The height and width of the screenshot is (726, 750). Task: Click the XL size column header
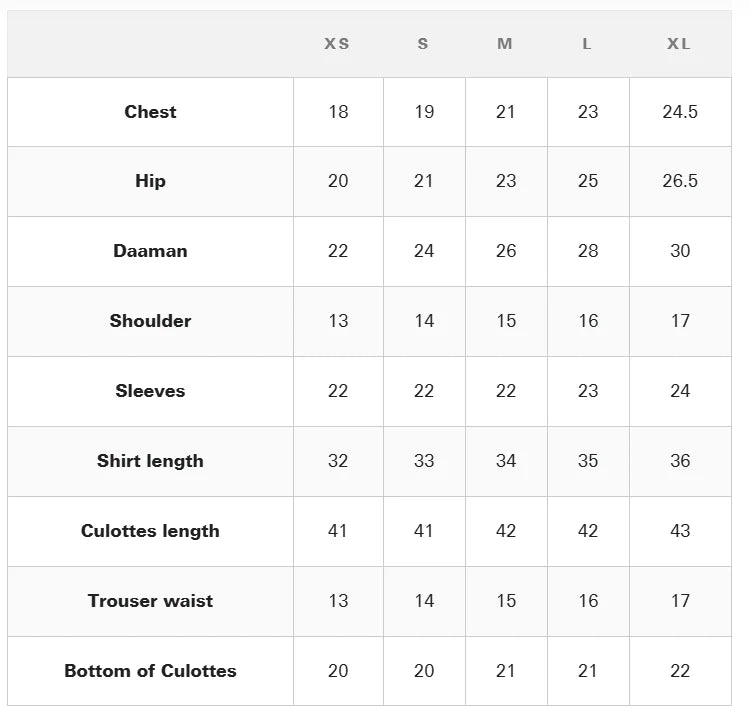point(679,44)
